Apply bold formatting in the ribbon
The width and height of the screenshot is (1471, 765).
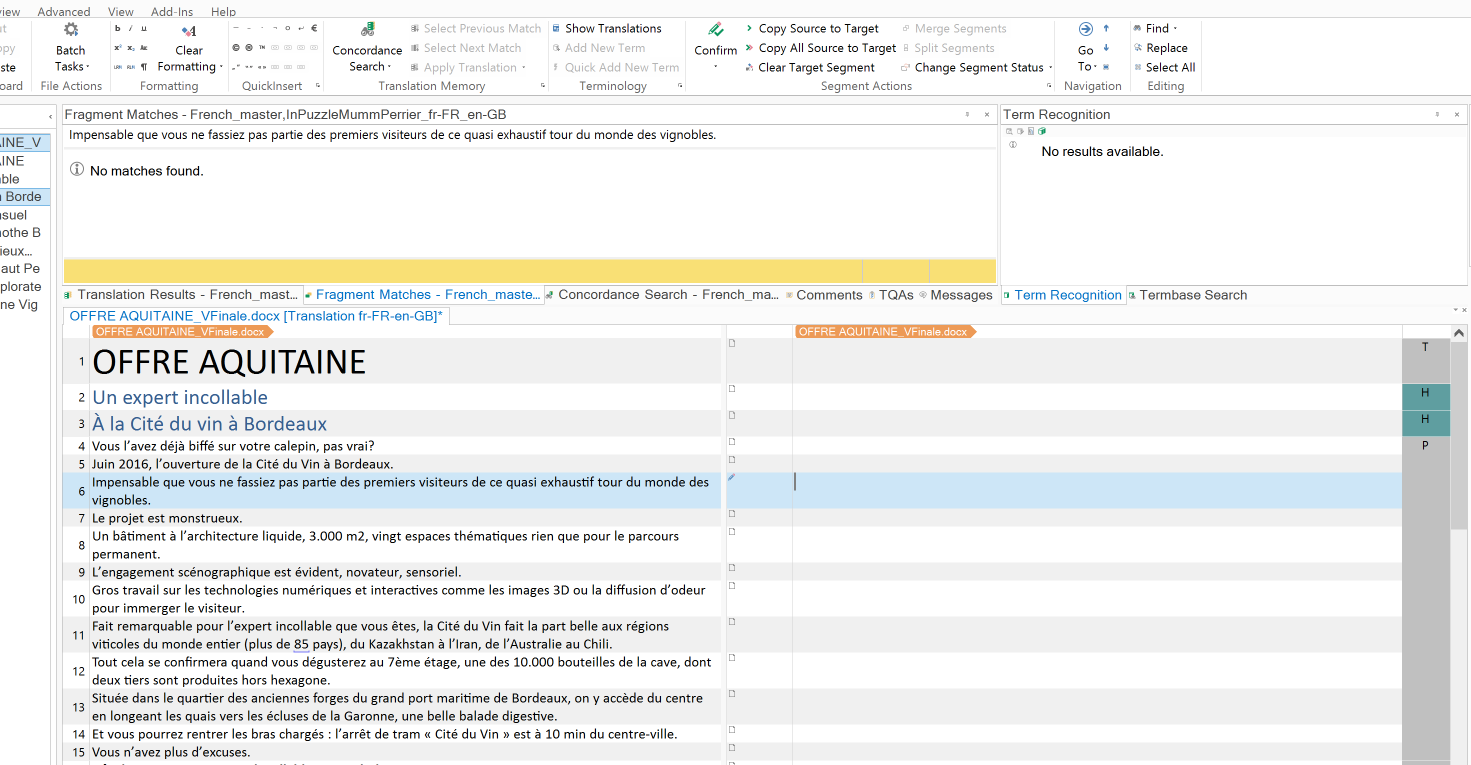click(x=117, y=29)
